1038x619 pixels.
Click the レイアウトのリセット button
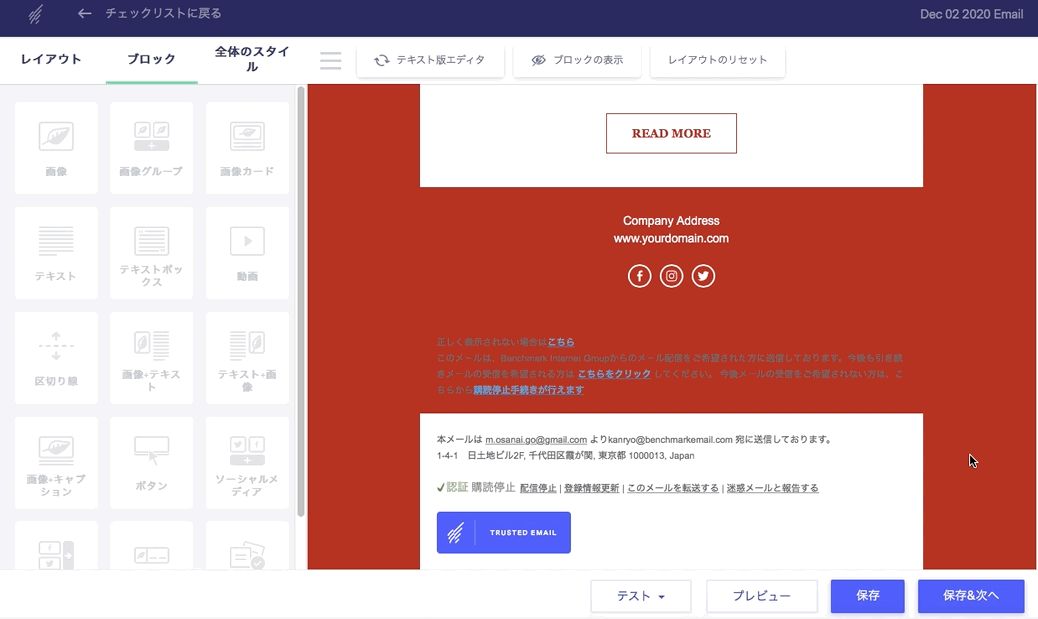pyautogui.click(x=719, y=60)
